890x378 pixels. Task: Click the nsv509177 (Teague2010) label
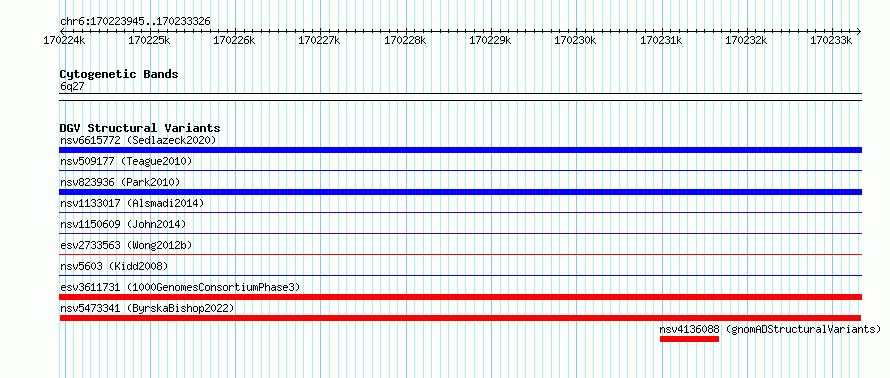(x=126, y=162)
